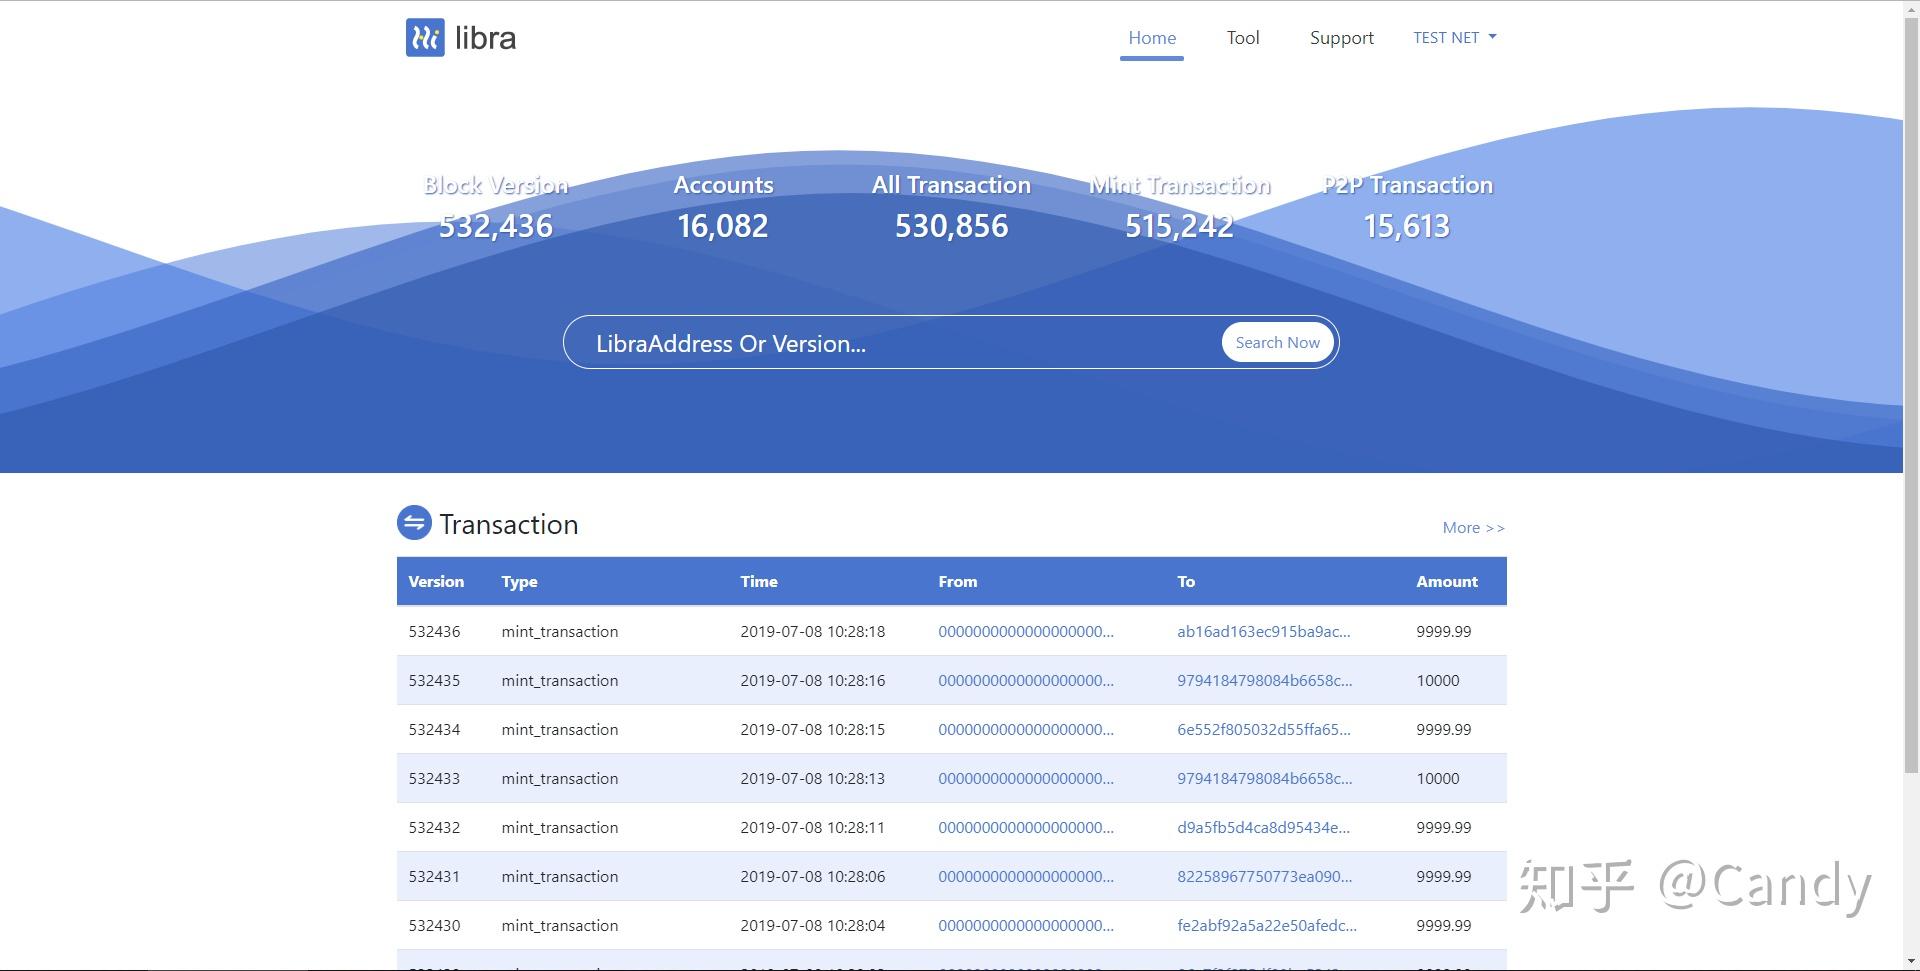This screenshot has height=971, width=1920.
Task: Click the Transaction section swap-arrows icon
Action: point(414,523)
